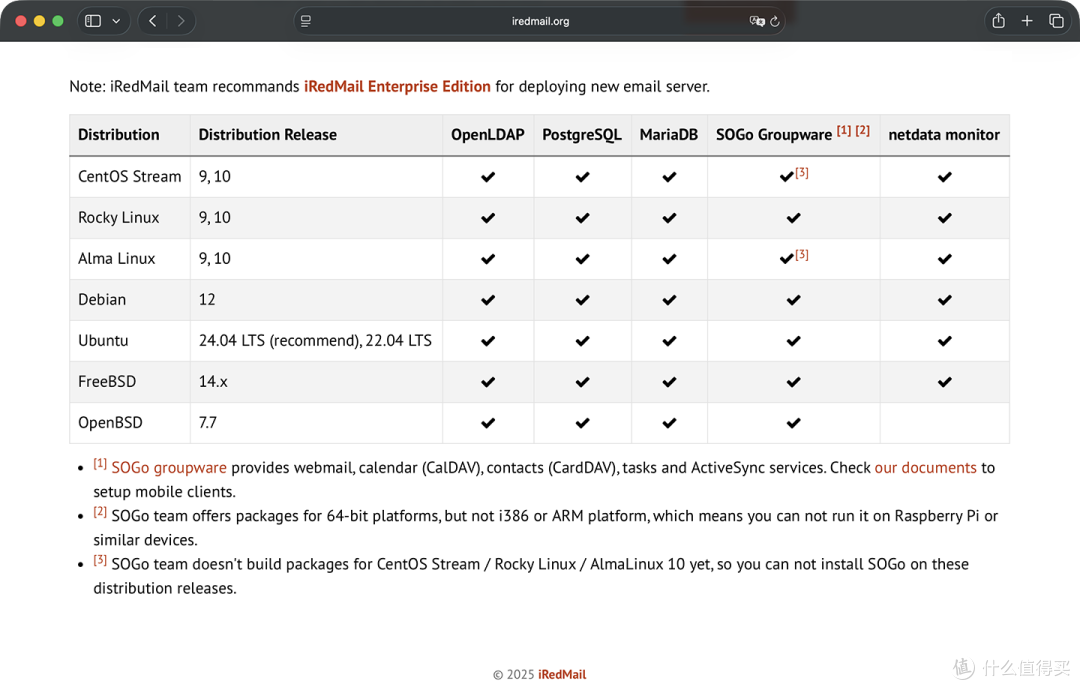
Task: Click the '© 2025' footer text
Action: (x=514, y=674)
